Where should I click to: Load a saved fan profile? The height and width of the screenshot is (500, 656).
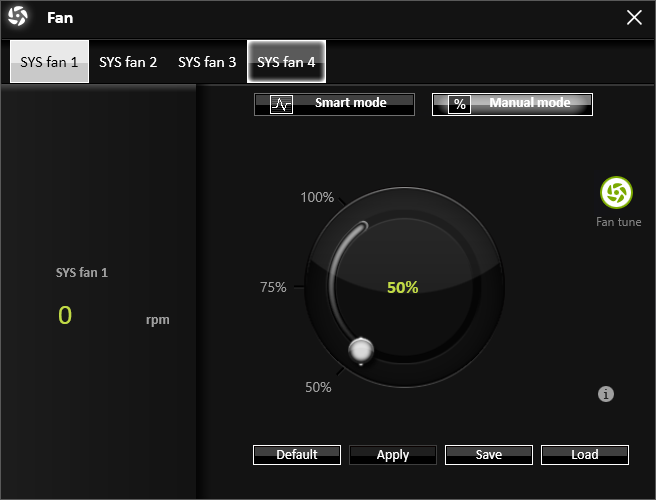tap(585, 455)
